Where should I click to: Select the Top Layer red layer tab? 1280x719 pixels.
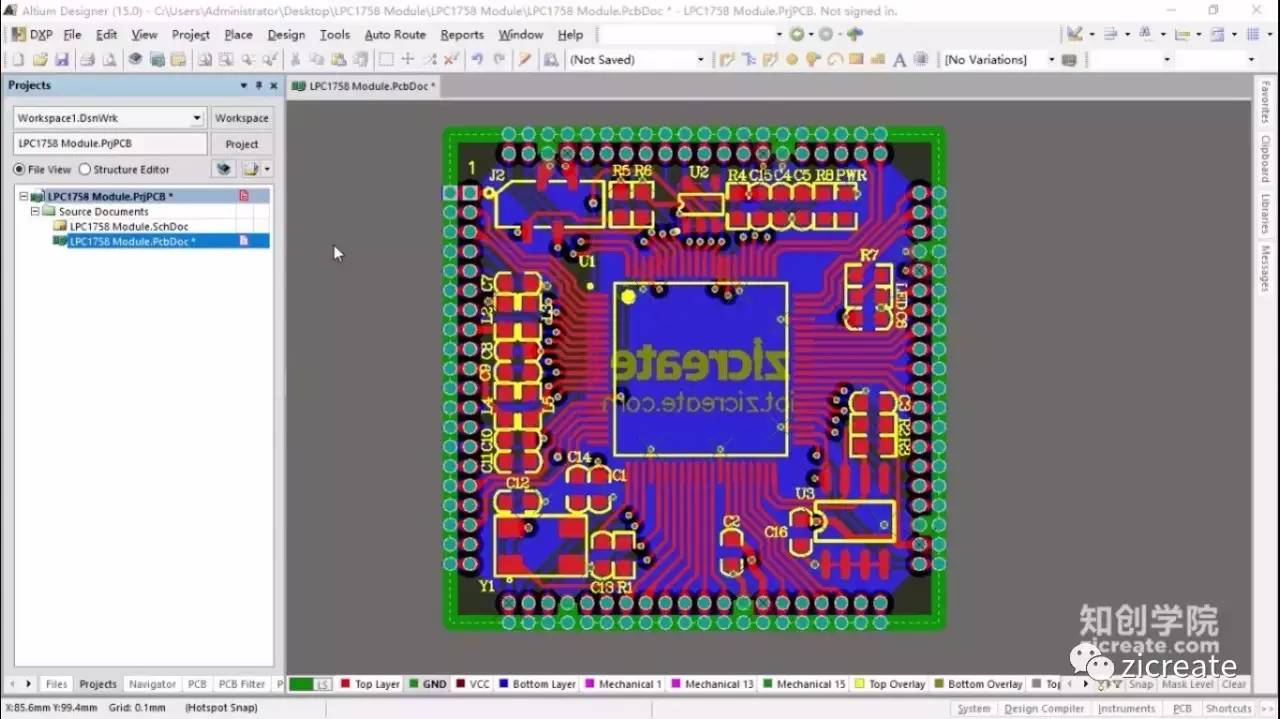point(369,685)
